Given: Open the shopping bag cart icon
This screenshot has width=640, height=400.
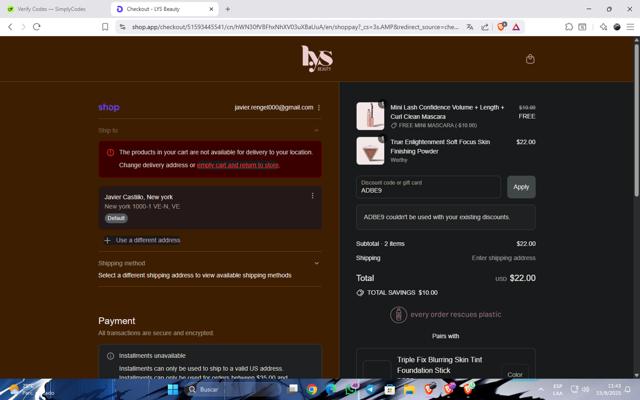Looking at the screenshot, I should [530, 59].
